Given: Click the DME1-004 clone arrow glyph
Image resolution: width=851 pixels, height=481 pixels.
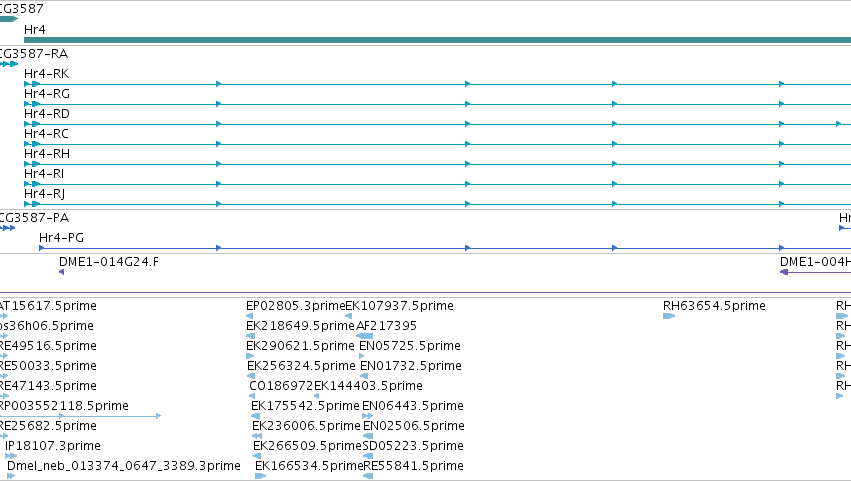Looking at the screenshot, I should point(784,272).
